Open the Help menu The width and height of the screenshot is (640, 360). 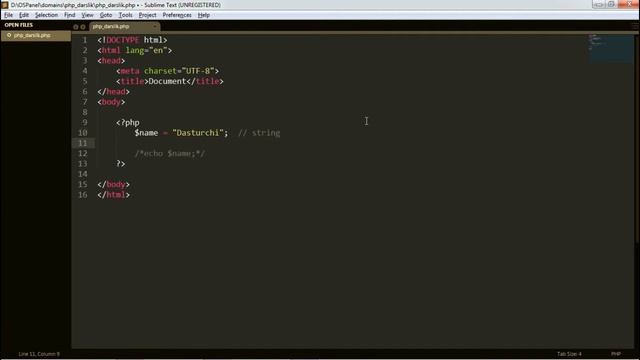pos(204,15)
